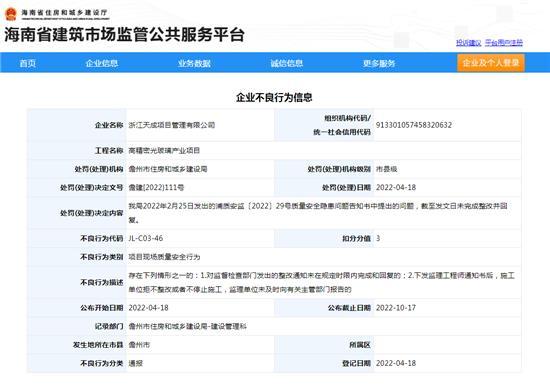Click the 工程名称 field label
Screen dimensions: 550x385
109,151
